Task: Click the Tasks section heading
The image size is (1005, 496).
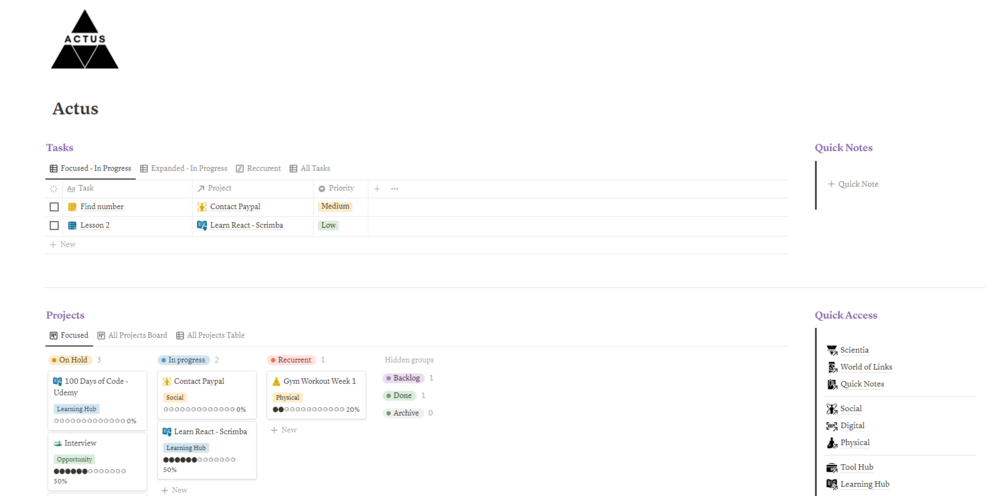Action: [60, 147]
